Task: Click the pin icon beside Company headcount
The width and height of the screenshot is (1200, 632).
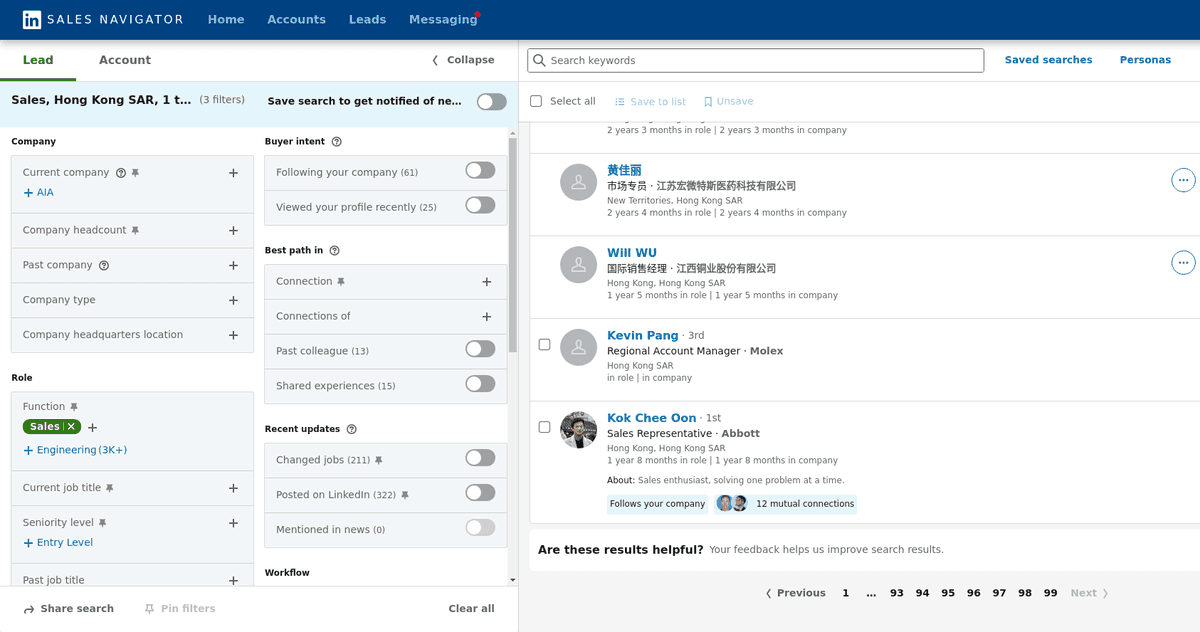Action: [135, 231]
